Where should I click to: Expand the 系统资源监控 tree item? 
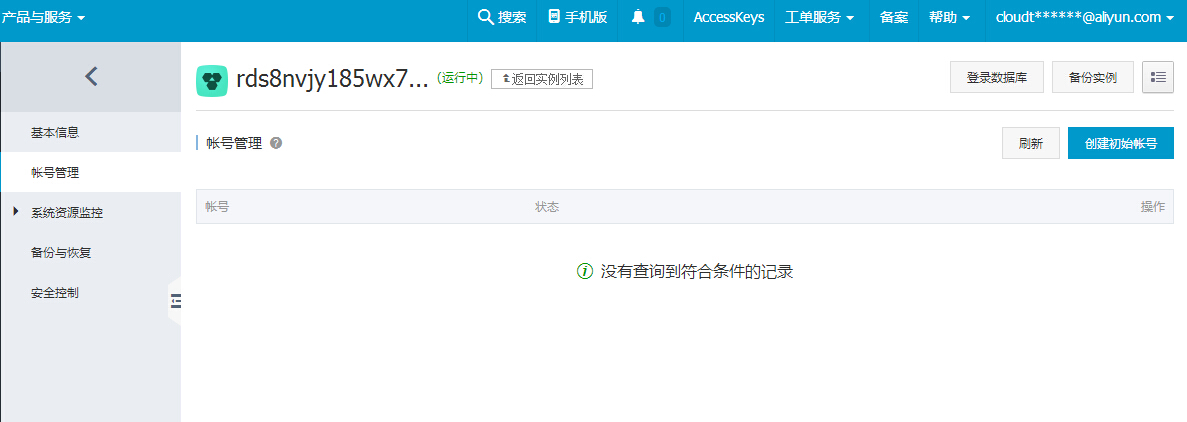(15, 212)
